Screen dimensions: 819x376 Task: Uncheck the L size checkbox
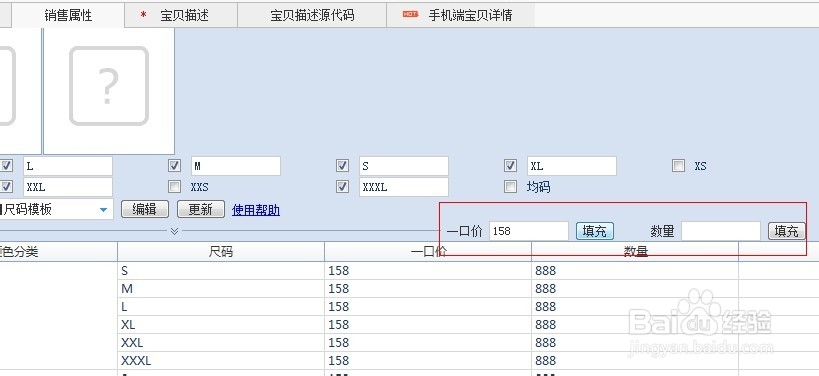pos(7,166)
